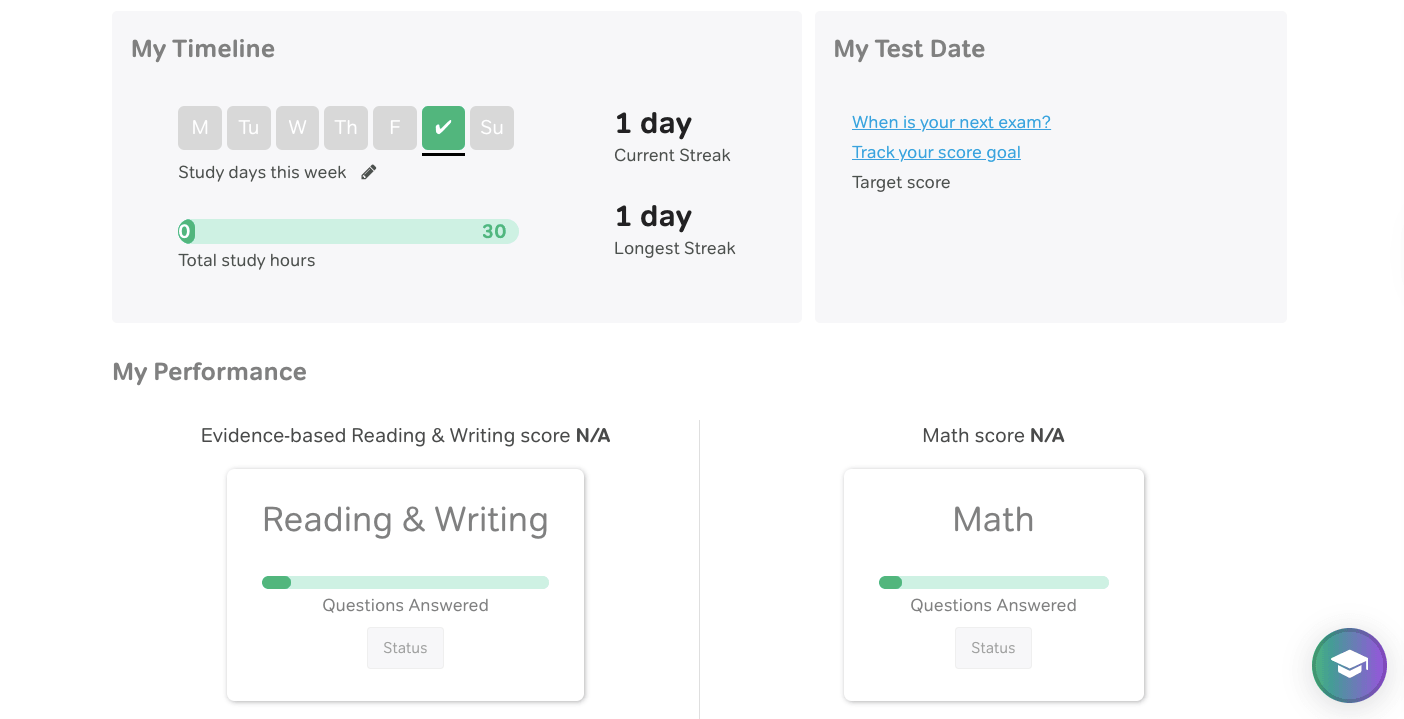Open the Math performance card
Screen dimensions: 1404x719
click(x=993, y=520)
